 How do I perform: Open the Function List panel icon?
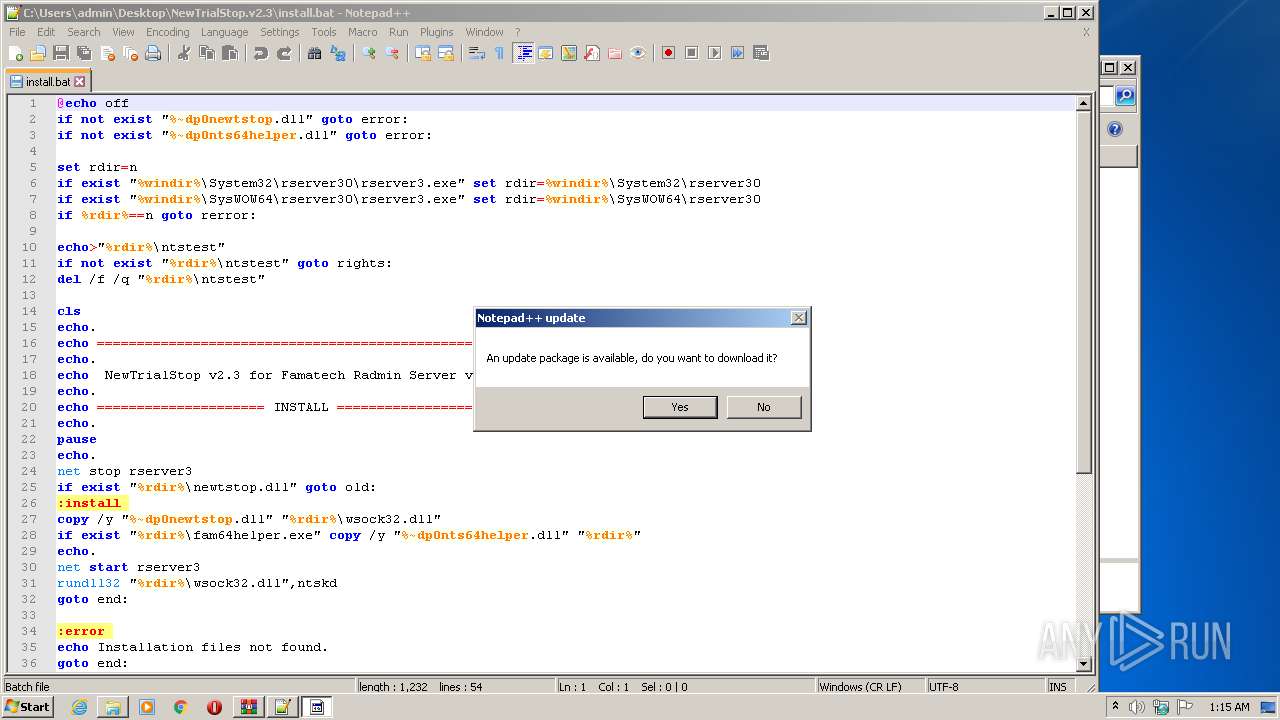click(x=592, y=53)
